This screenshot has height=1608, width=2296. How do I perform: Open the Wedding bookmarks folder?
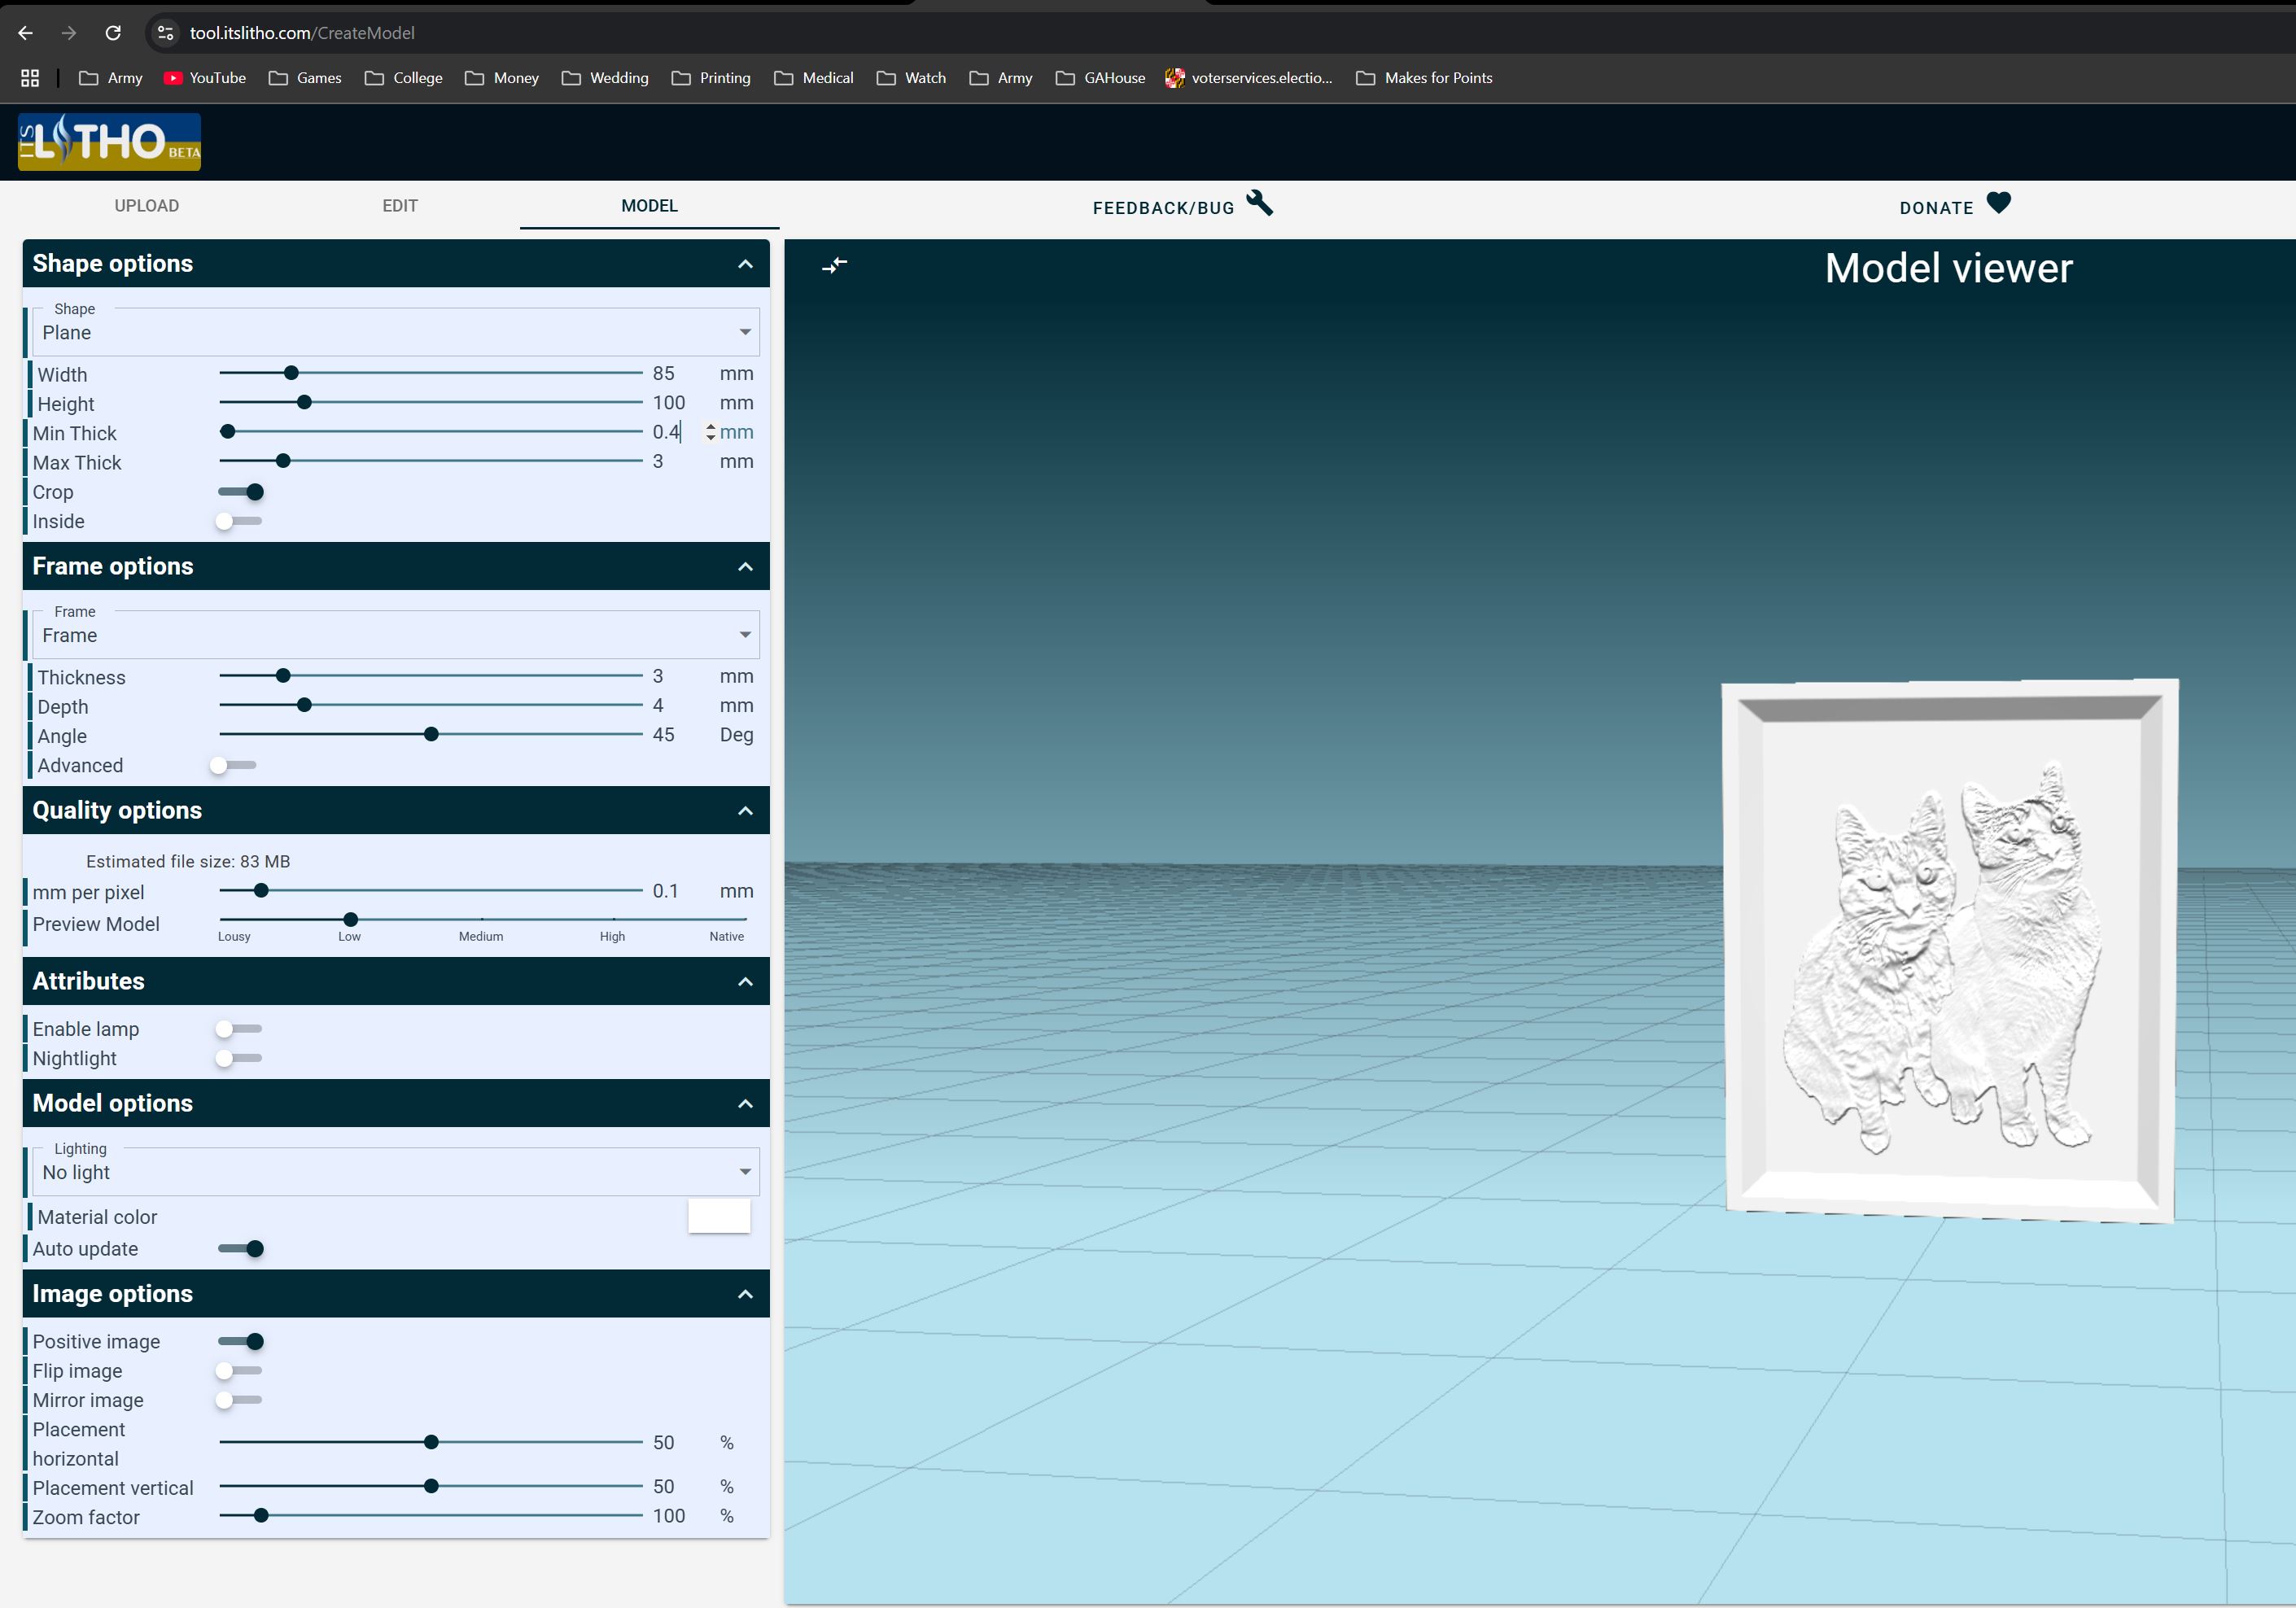[605, 78]
